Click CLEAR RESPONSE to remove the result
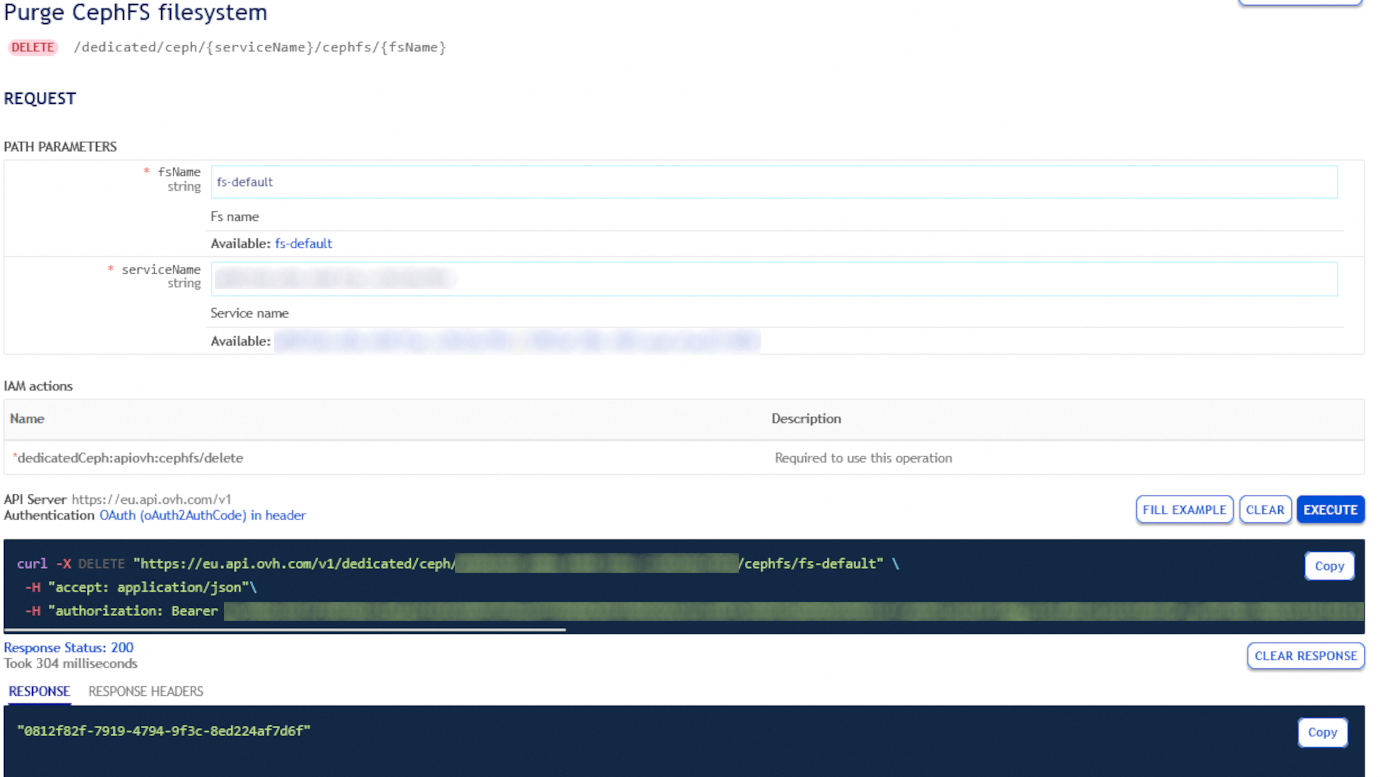The image size is (1400, 777). 1305,656
